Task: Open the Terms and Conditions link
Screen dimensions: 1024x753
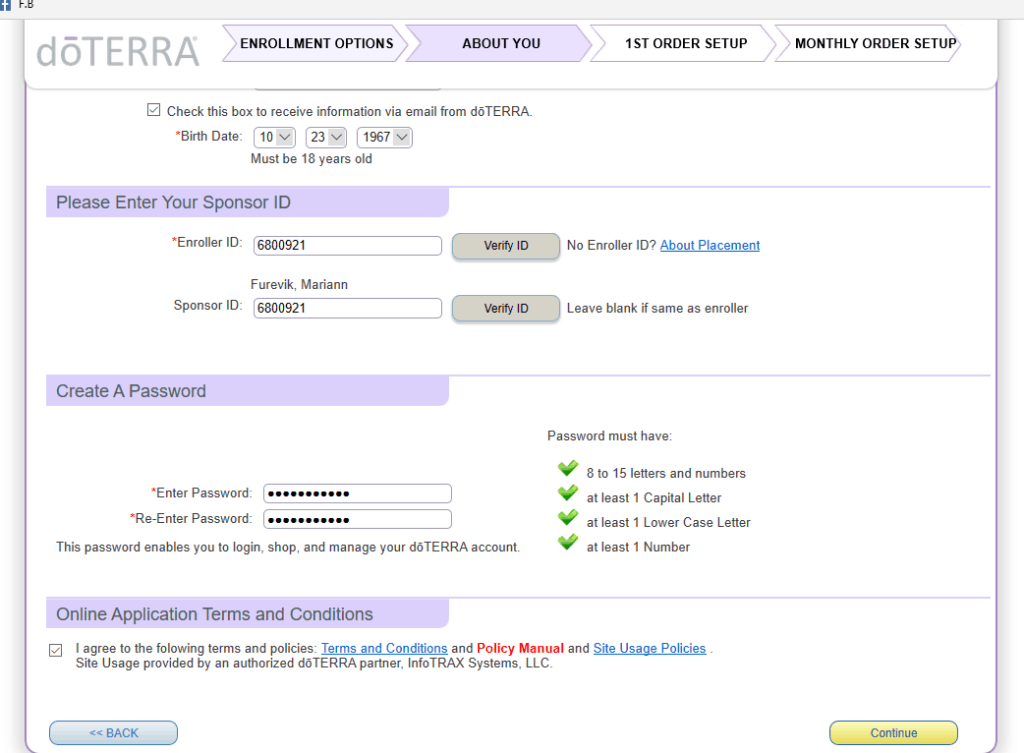Action: tap(384, 649)
